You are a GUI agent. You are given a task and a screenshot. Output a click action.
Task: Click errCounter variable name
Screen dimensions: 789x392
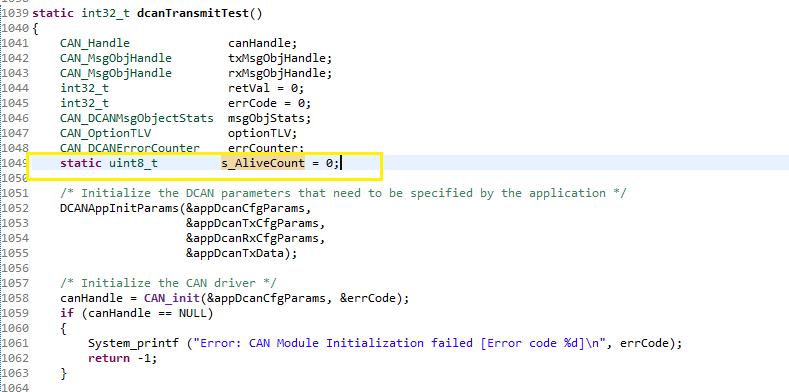(x=263, y=148)
